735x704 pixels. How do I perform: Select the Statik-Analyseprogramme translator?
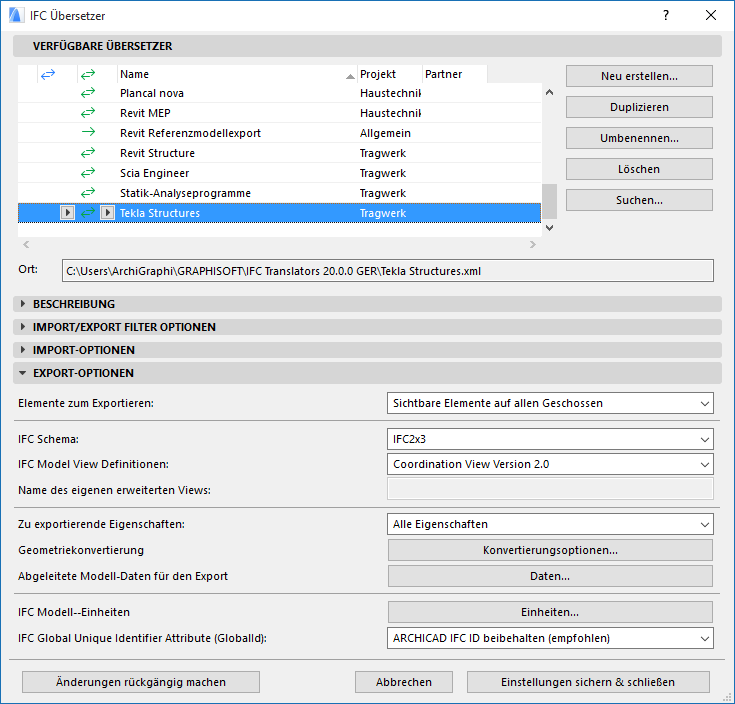(279, 193)
